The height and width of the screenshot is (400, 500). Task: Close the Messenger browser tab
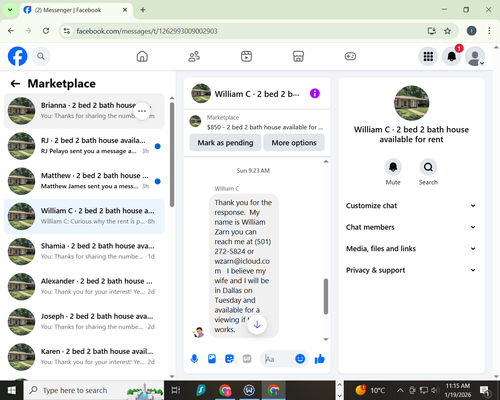coord(125,10)
